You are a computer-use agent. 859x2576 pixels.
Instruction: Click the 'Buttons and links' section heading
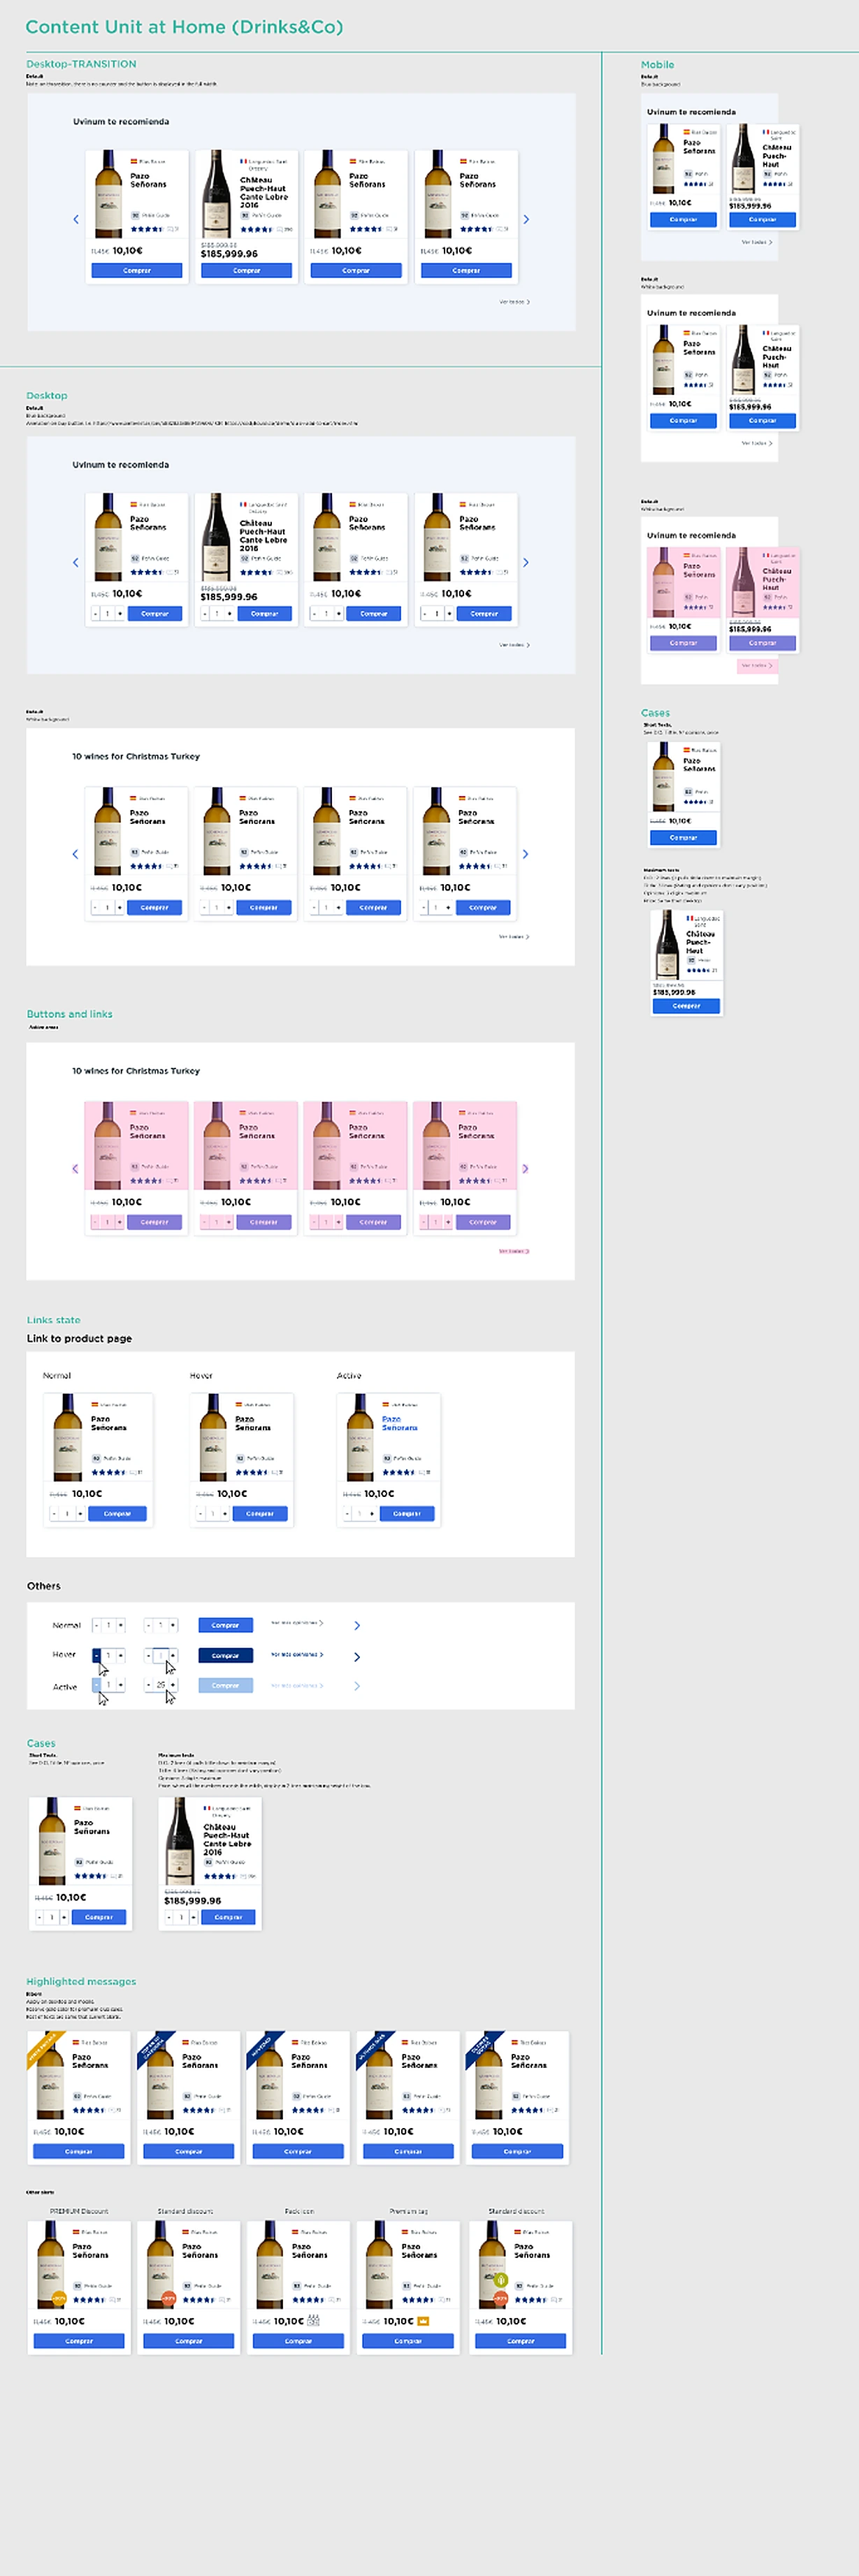[69, 1013]
